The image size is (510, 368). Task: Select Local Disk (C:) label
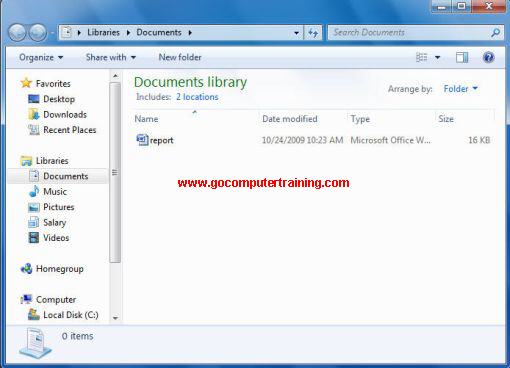pos(71,315)
